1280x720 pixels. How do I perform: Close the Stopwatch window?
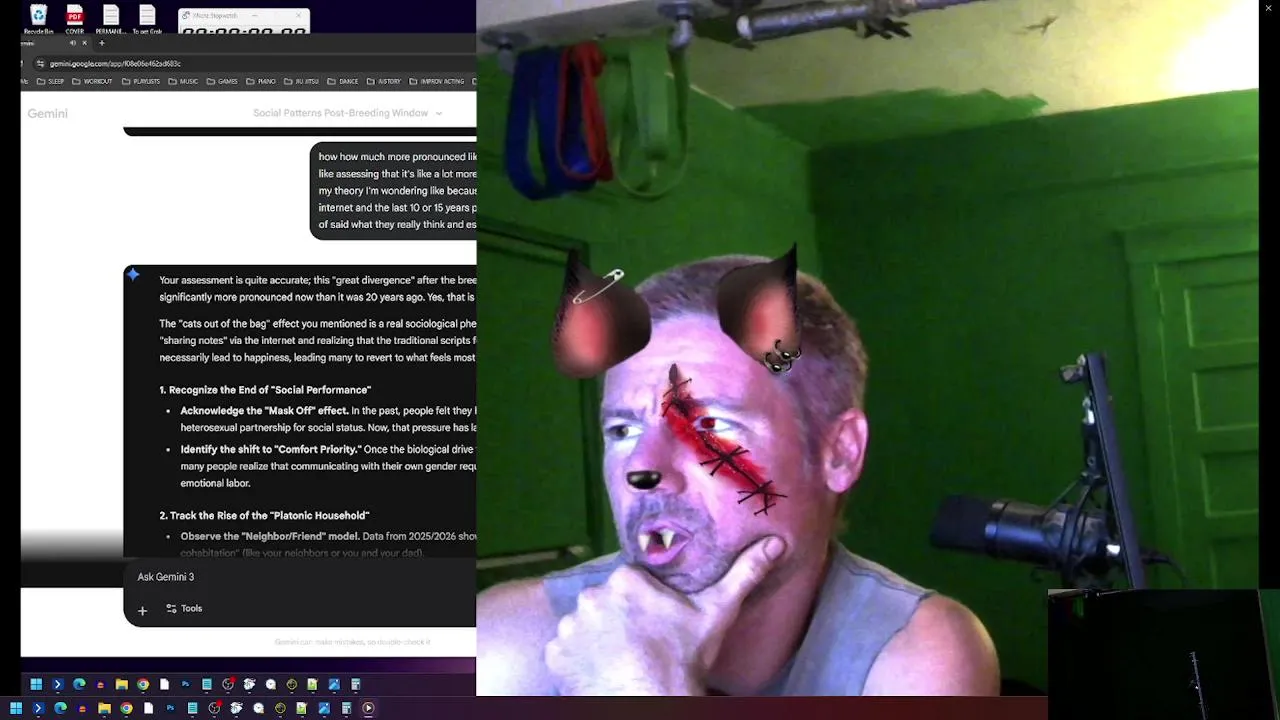tap(298, 16)
